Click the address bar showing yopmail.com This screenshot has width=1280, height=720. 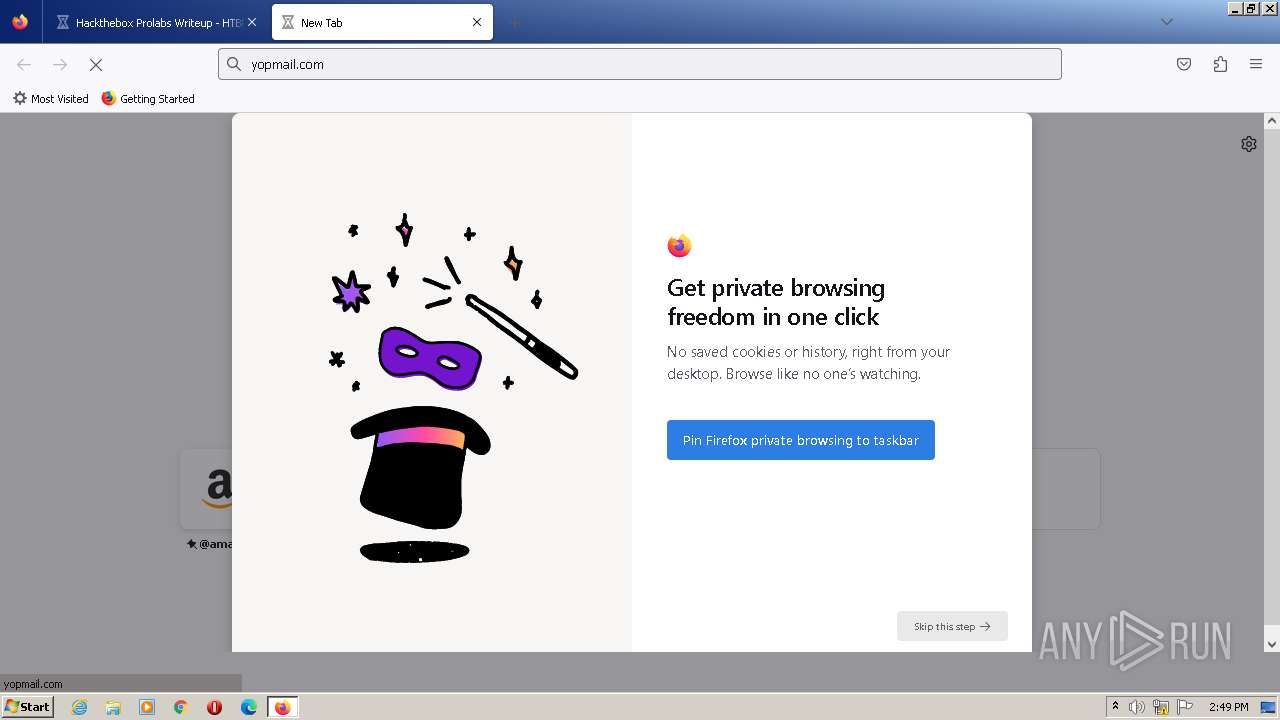640,64
